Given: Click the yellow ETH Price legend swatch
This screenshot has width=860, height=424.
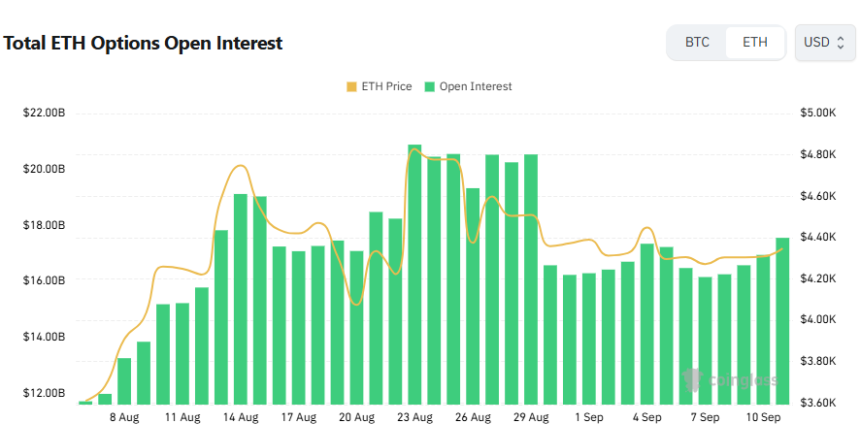Looking at the screenshot, I should [352, 87].
